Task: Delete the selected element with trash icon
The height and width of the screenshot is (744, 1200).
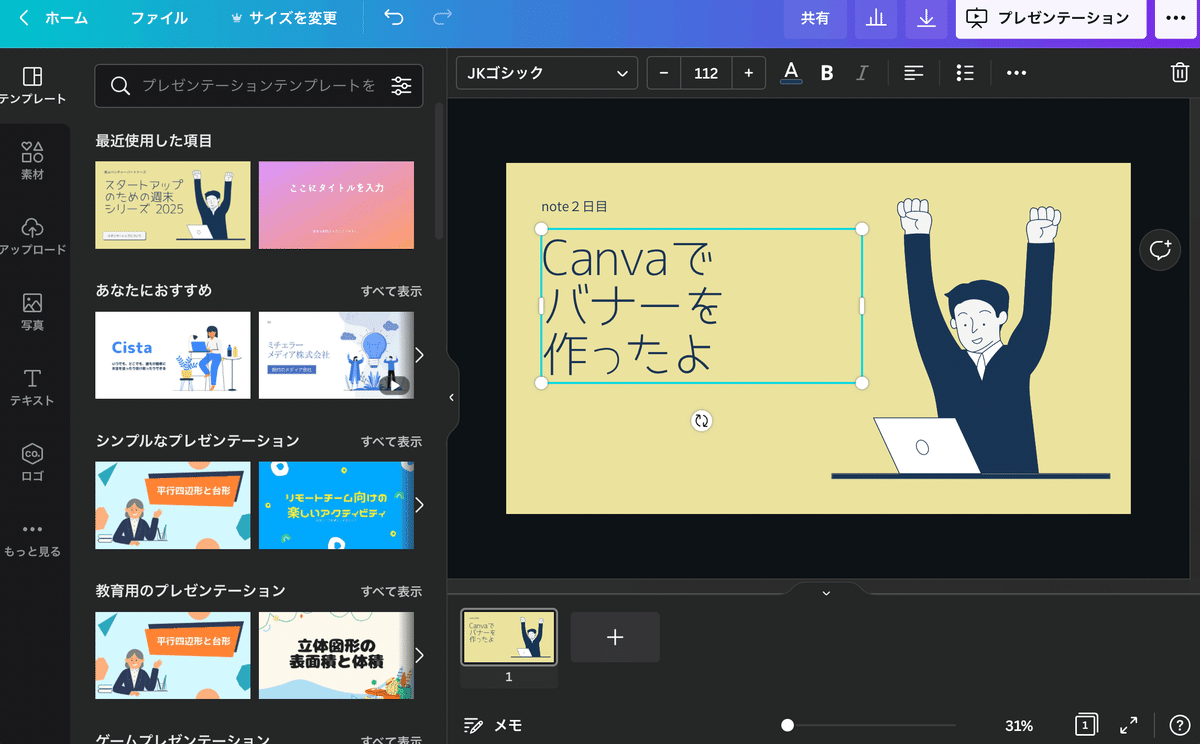Action: pyautogui.click(x=1179, y=73)
